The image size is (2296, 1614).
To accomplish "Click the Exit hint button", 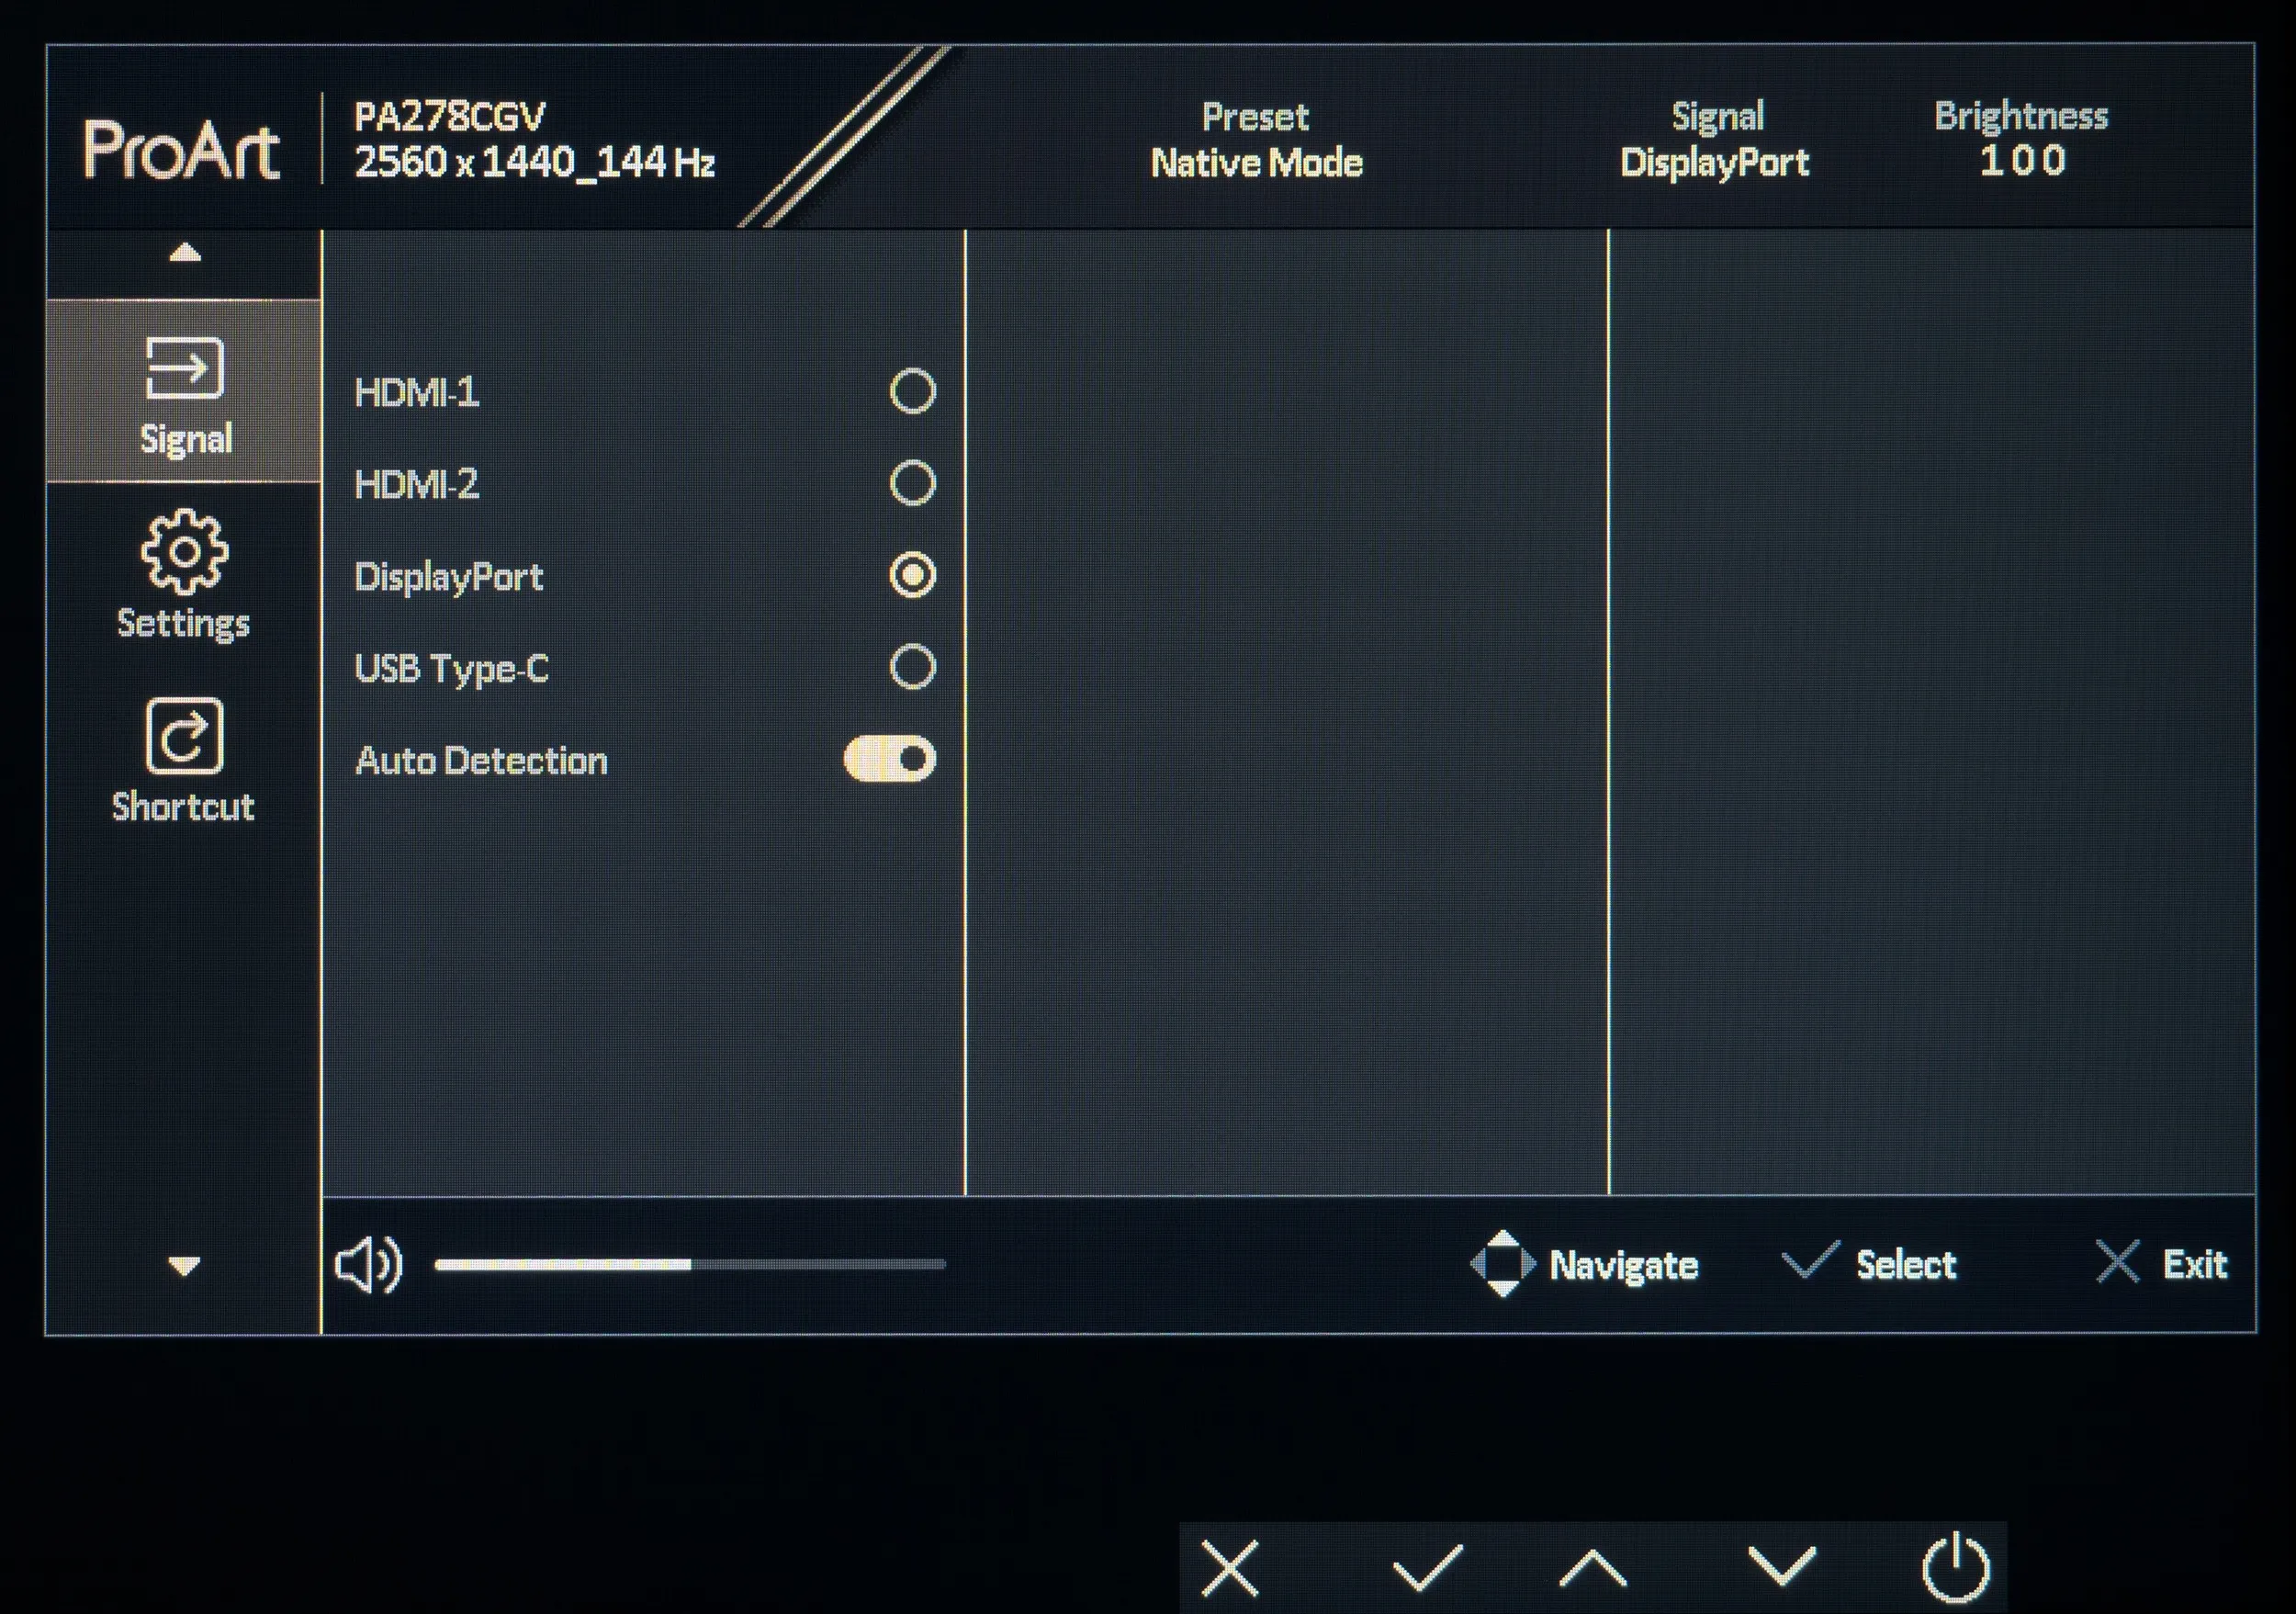I will (x=2162, y=1264).
